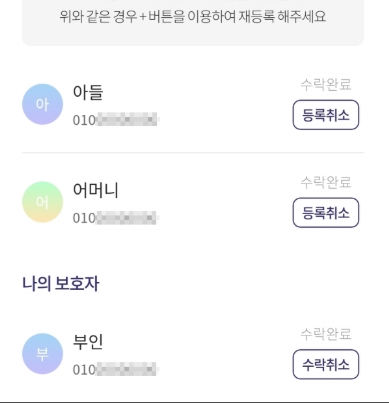The image size is (389, 403).
Task: Click 아들's phone number starting with 010
Action: 115,120
